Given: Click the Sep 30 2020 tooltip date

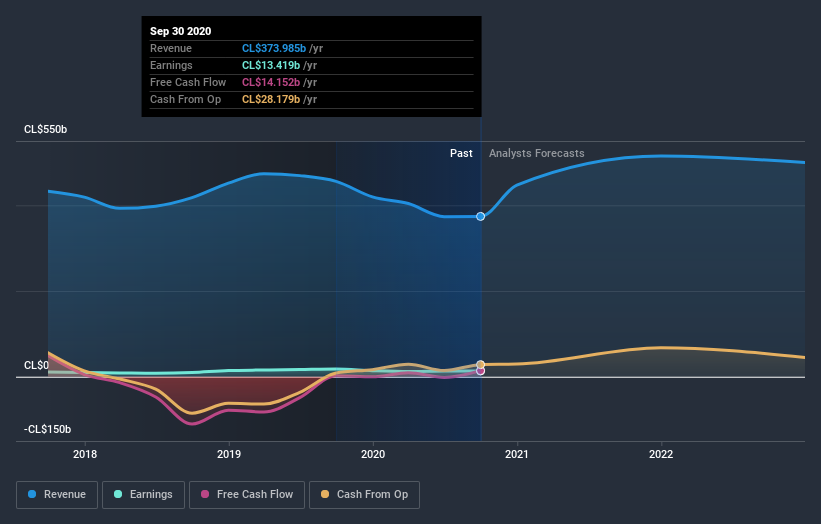Looking at the screenshot, I should pos(181,31).
